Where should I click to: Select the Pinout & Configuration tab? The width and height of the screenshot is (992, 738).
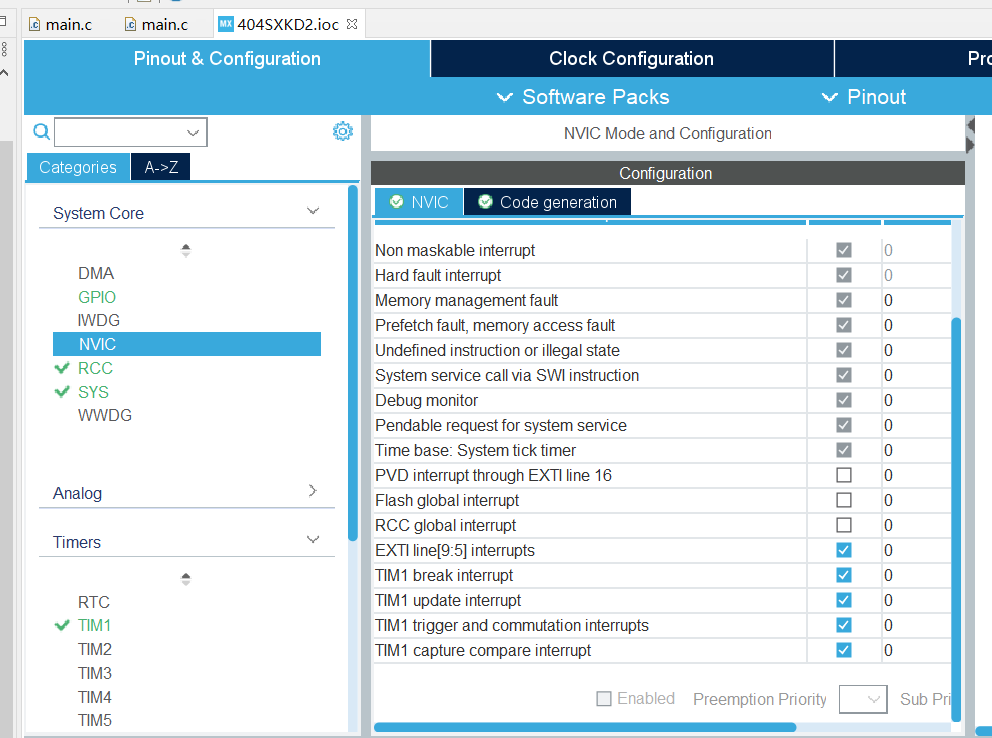227,59
